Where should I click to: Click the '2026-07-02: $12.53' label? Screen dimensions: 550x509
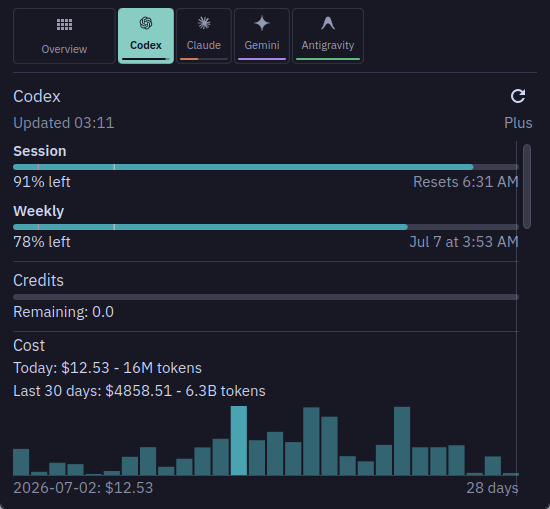click(83, 488)
